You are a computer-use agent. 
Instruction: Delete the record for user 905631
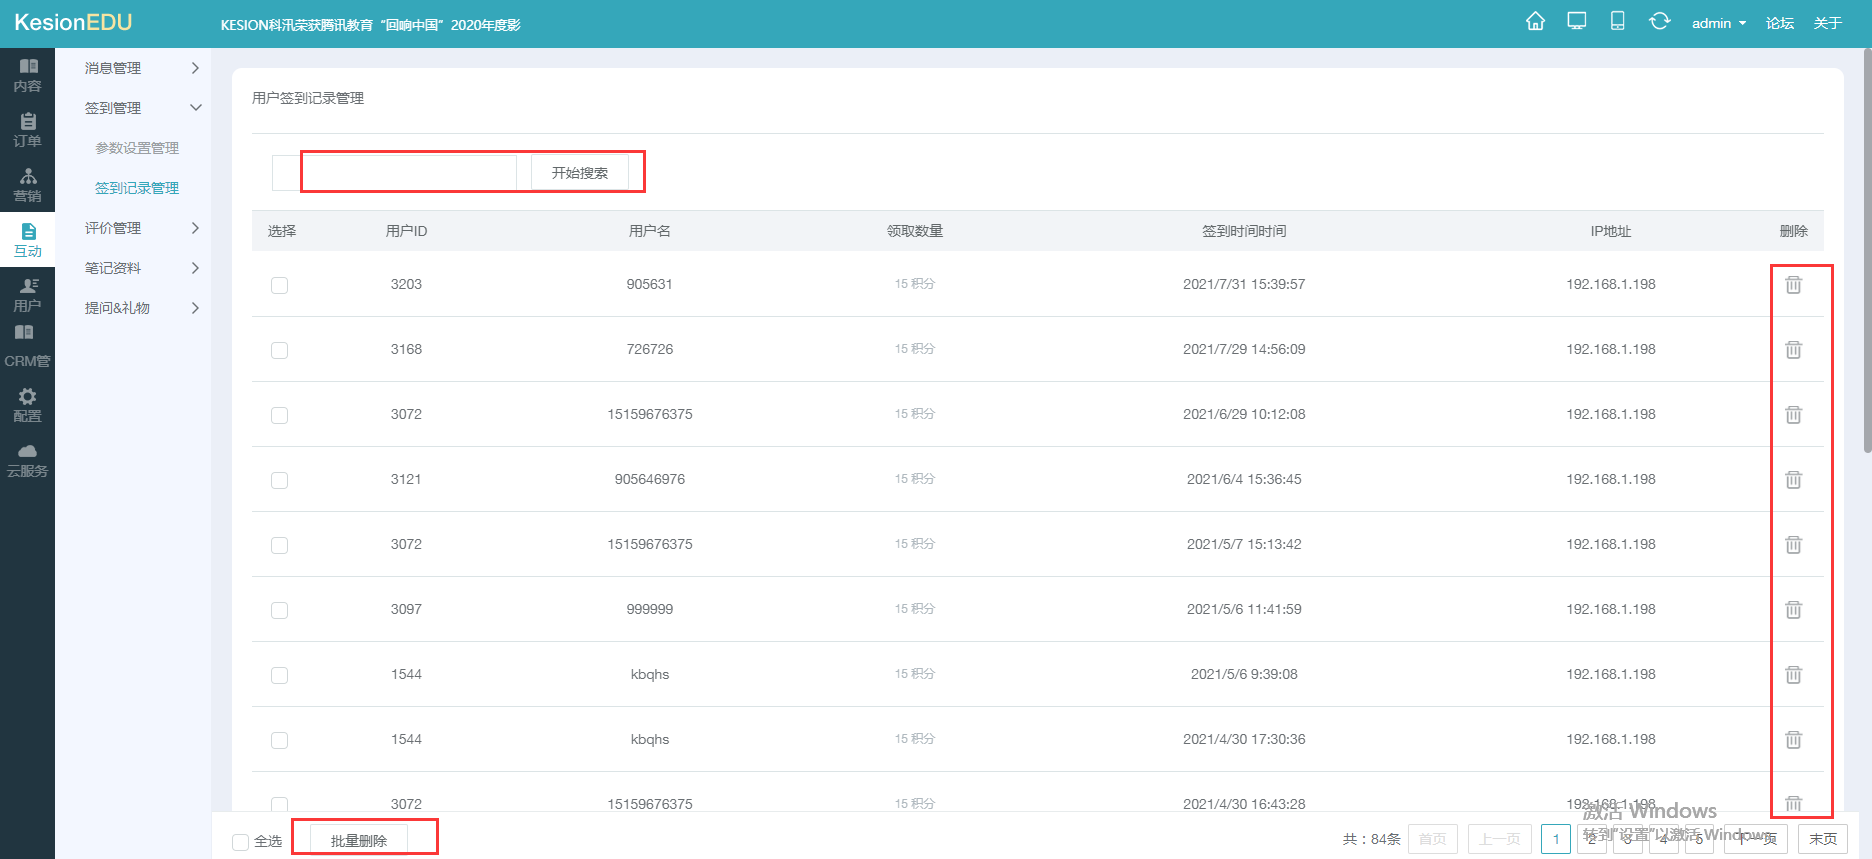1793,285
